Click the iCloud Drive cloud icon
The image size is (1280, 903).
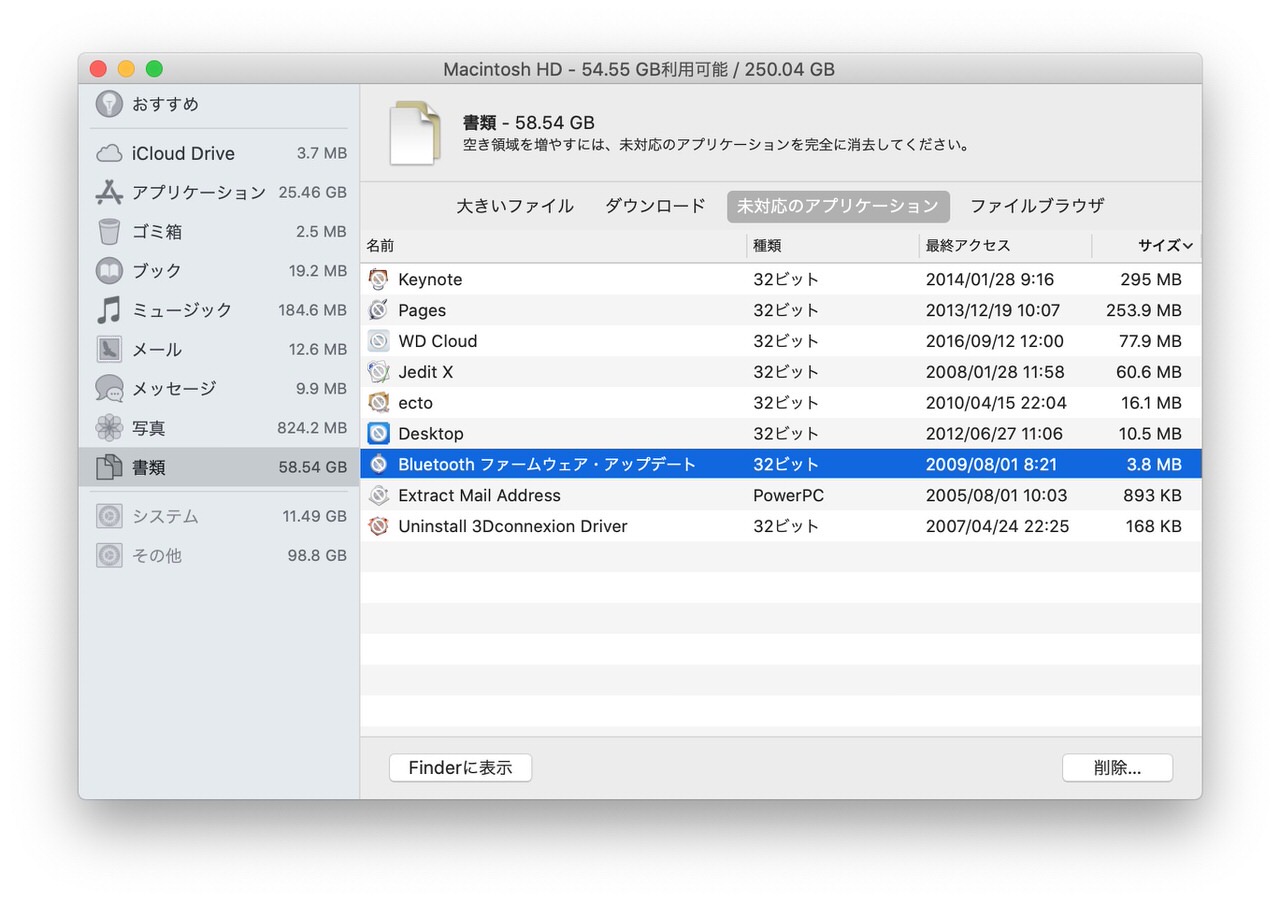pyautogui.click(x=109, y=154)
